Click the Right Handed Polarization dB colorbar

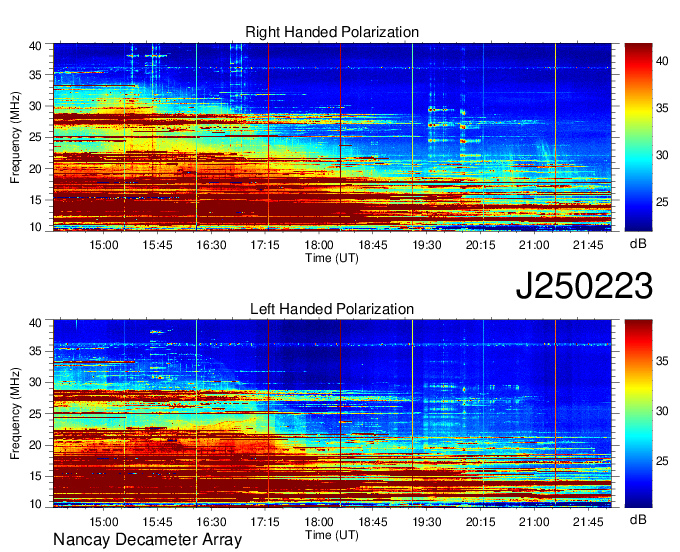point(638,137)
